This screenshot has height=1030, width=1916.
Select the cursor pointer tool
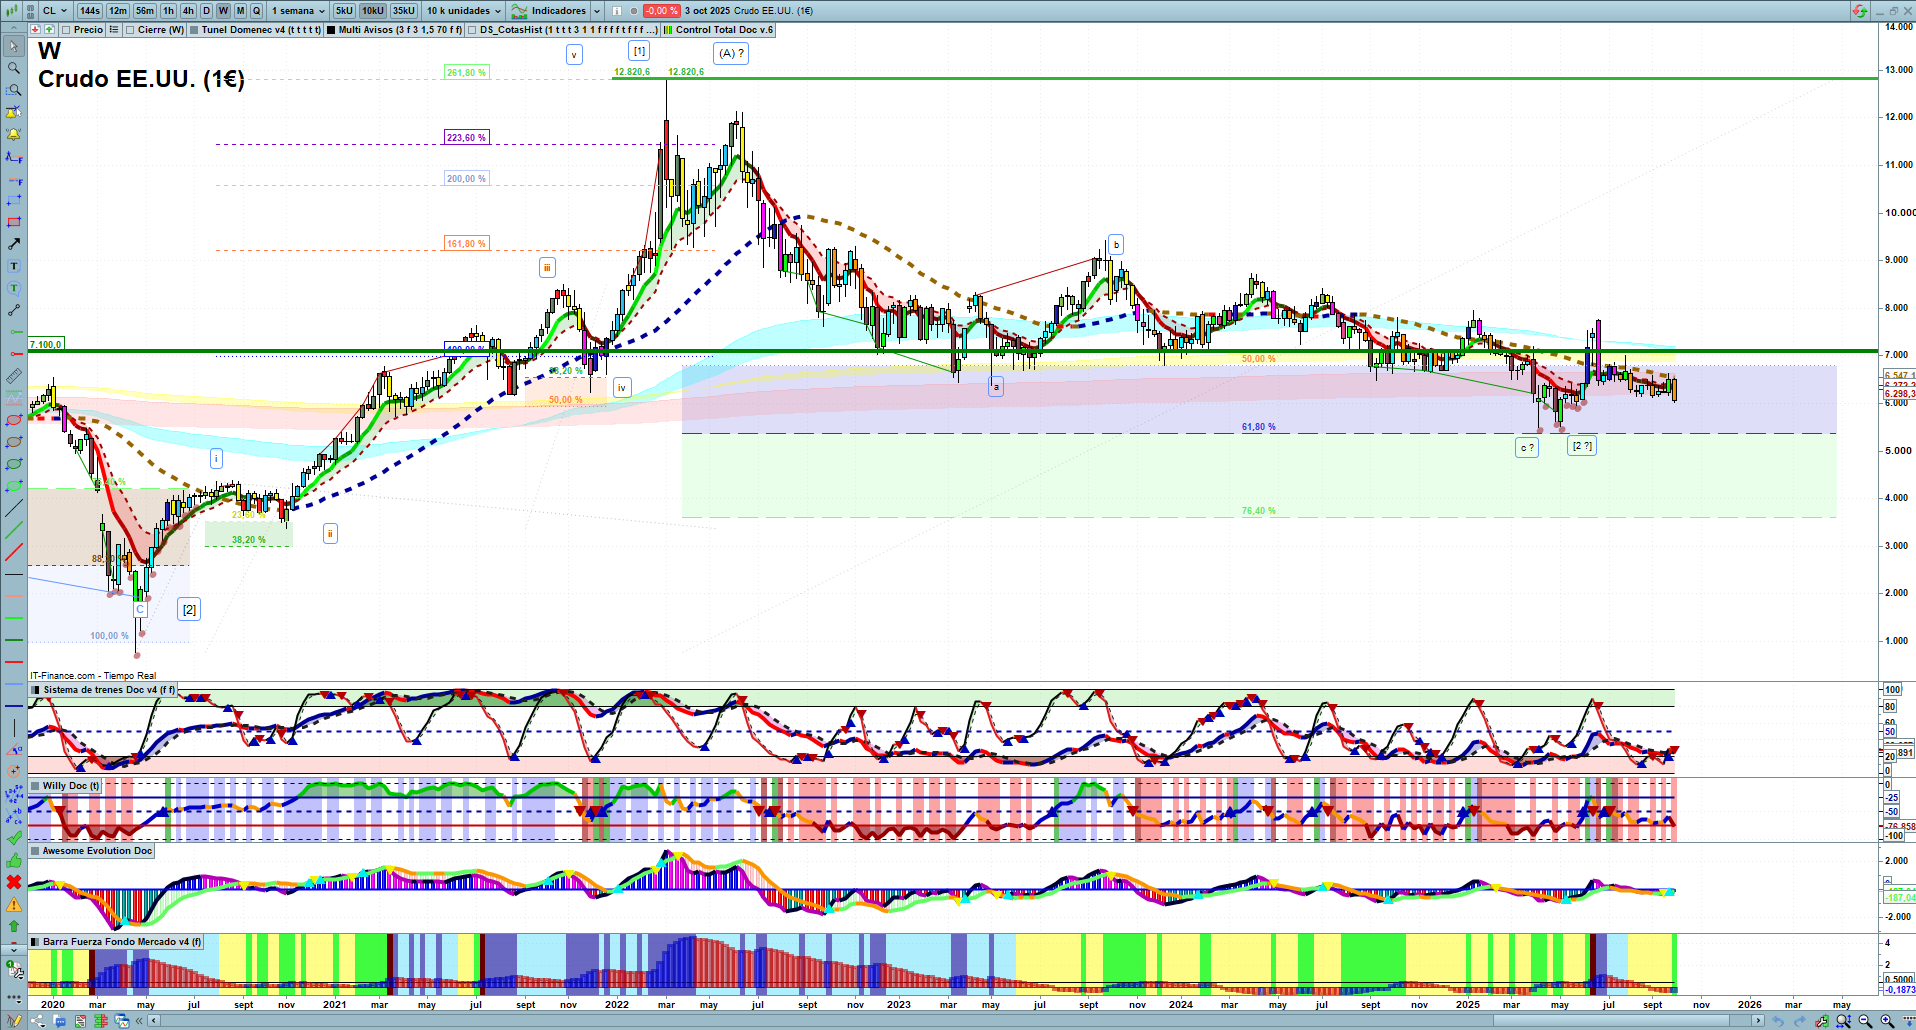point(14,46)
